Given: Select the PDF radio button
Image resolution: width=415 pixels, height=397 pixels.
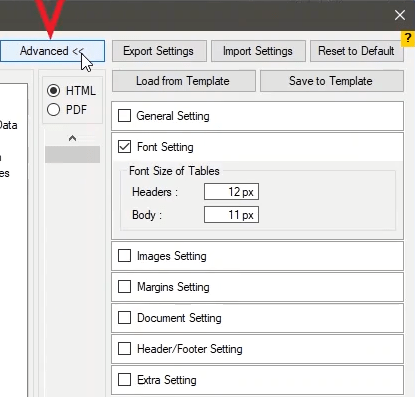Looking at the screenshot, I should click(x=54, y=110).
